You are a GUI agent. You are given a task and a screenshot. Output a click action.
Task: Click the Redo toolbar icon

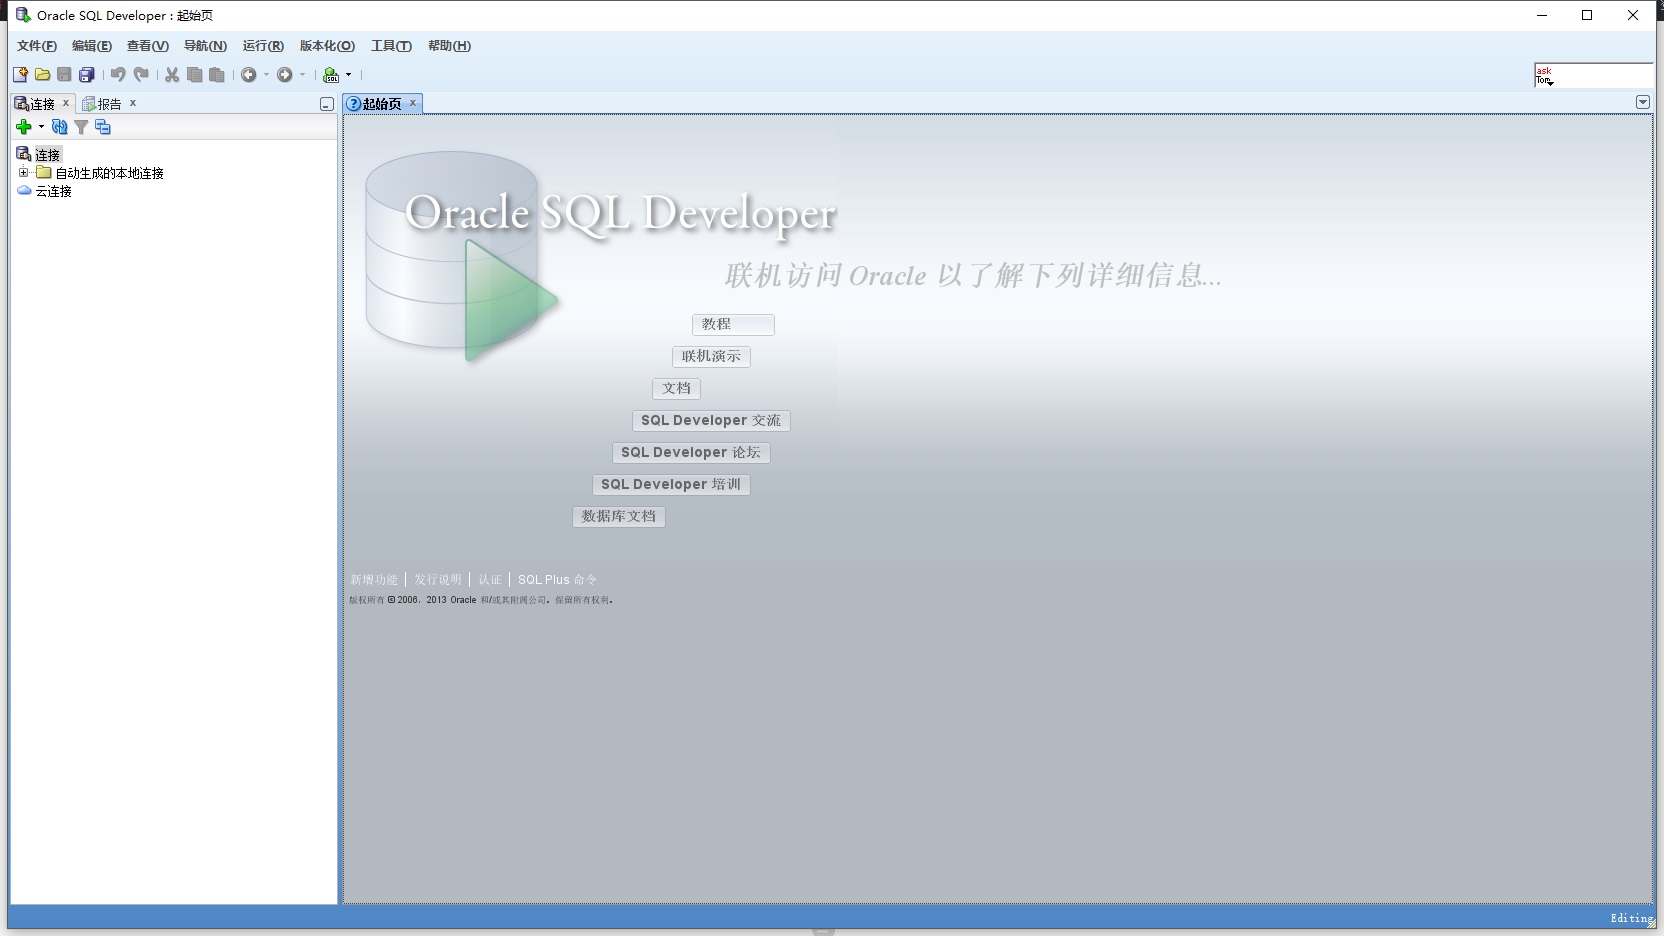pyautogui.click(x=141, y=75)
